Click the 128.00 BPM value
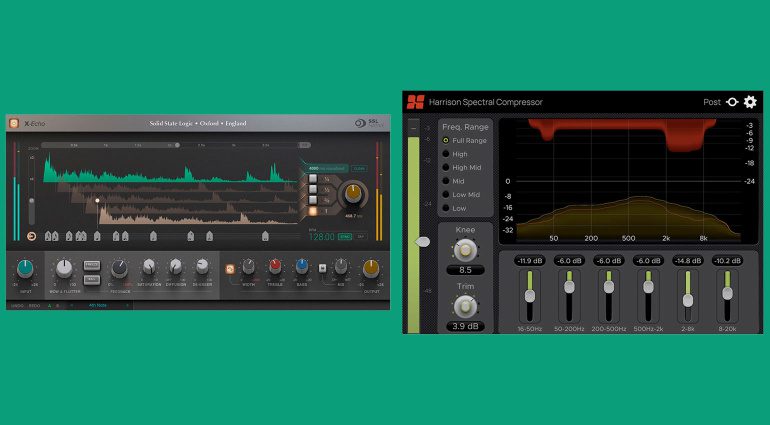 coord(322,237)
